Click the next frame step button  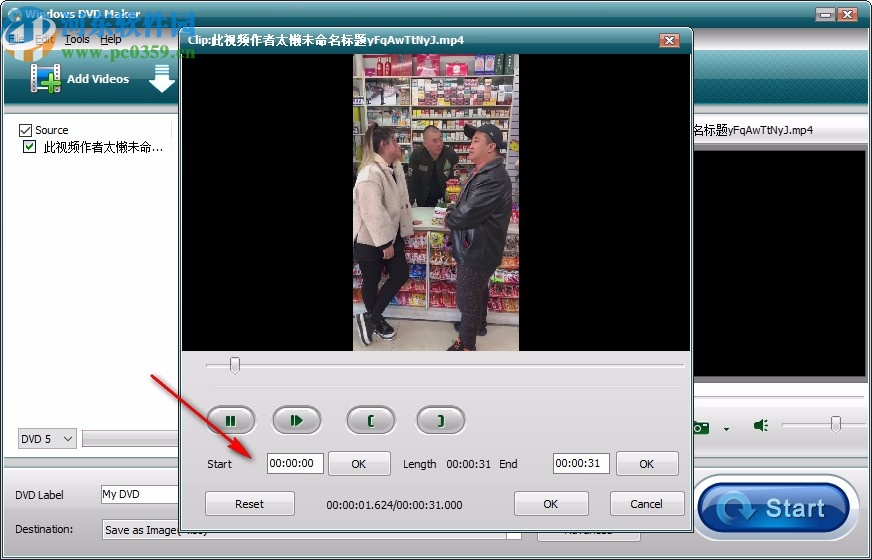(x=297, y=420)
